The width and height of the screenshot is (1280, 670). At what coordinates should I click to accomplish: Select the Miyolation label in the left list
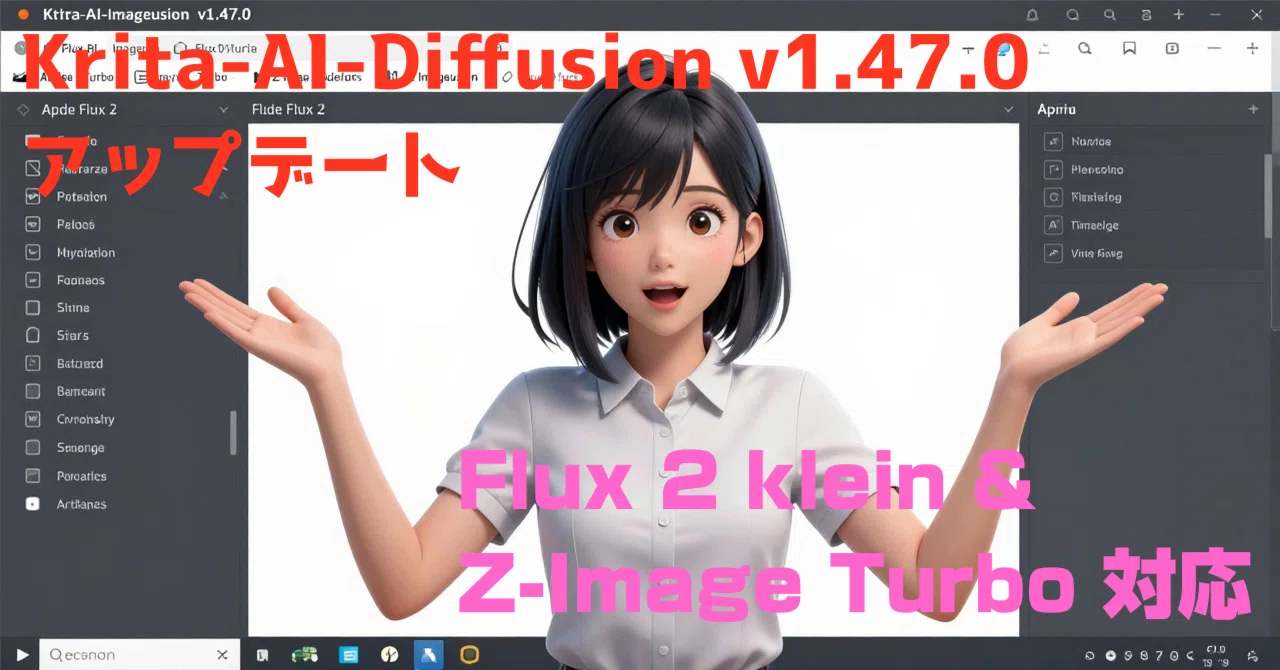coord(86,253)
